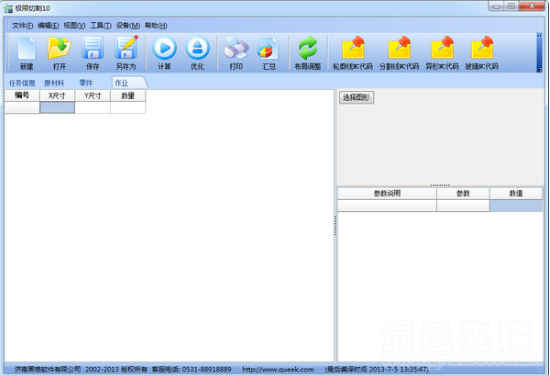Click the 玻璃NC代码 toolbar icon

pos(482,53)
